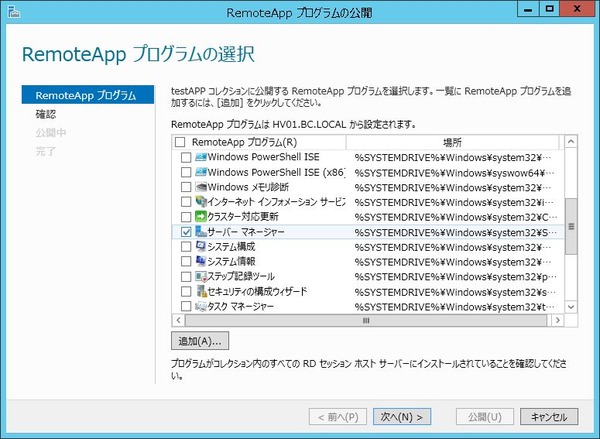Check the システム構成 checkbox

pyautogui.click(x=186, y=247)
